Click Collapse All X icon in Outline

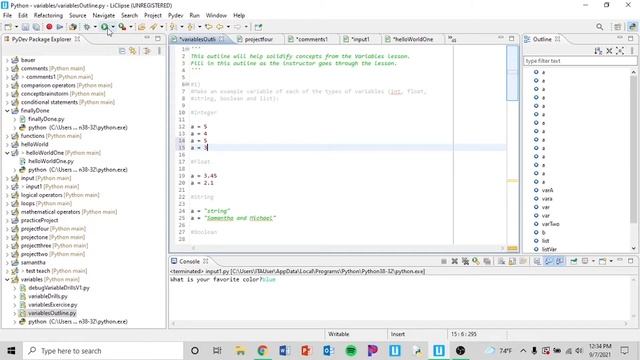(x=609, y=51)
